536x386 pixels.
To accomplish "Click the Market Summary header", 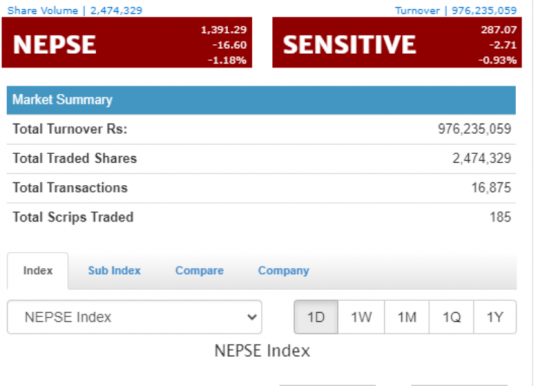I will (x=261, y=100).
